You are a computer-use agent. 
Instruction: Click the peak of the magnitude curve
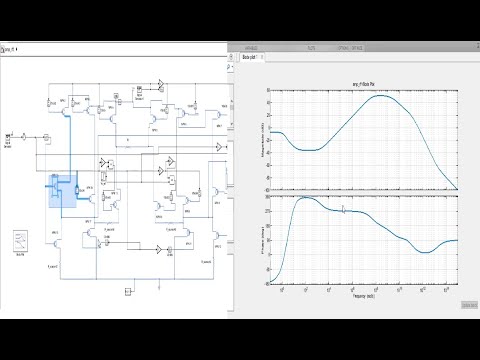(381, 96)
